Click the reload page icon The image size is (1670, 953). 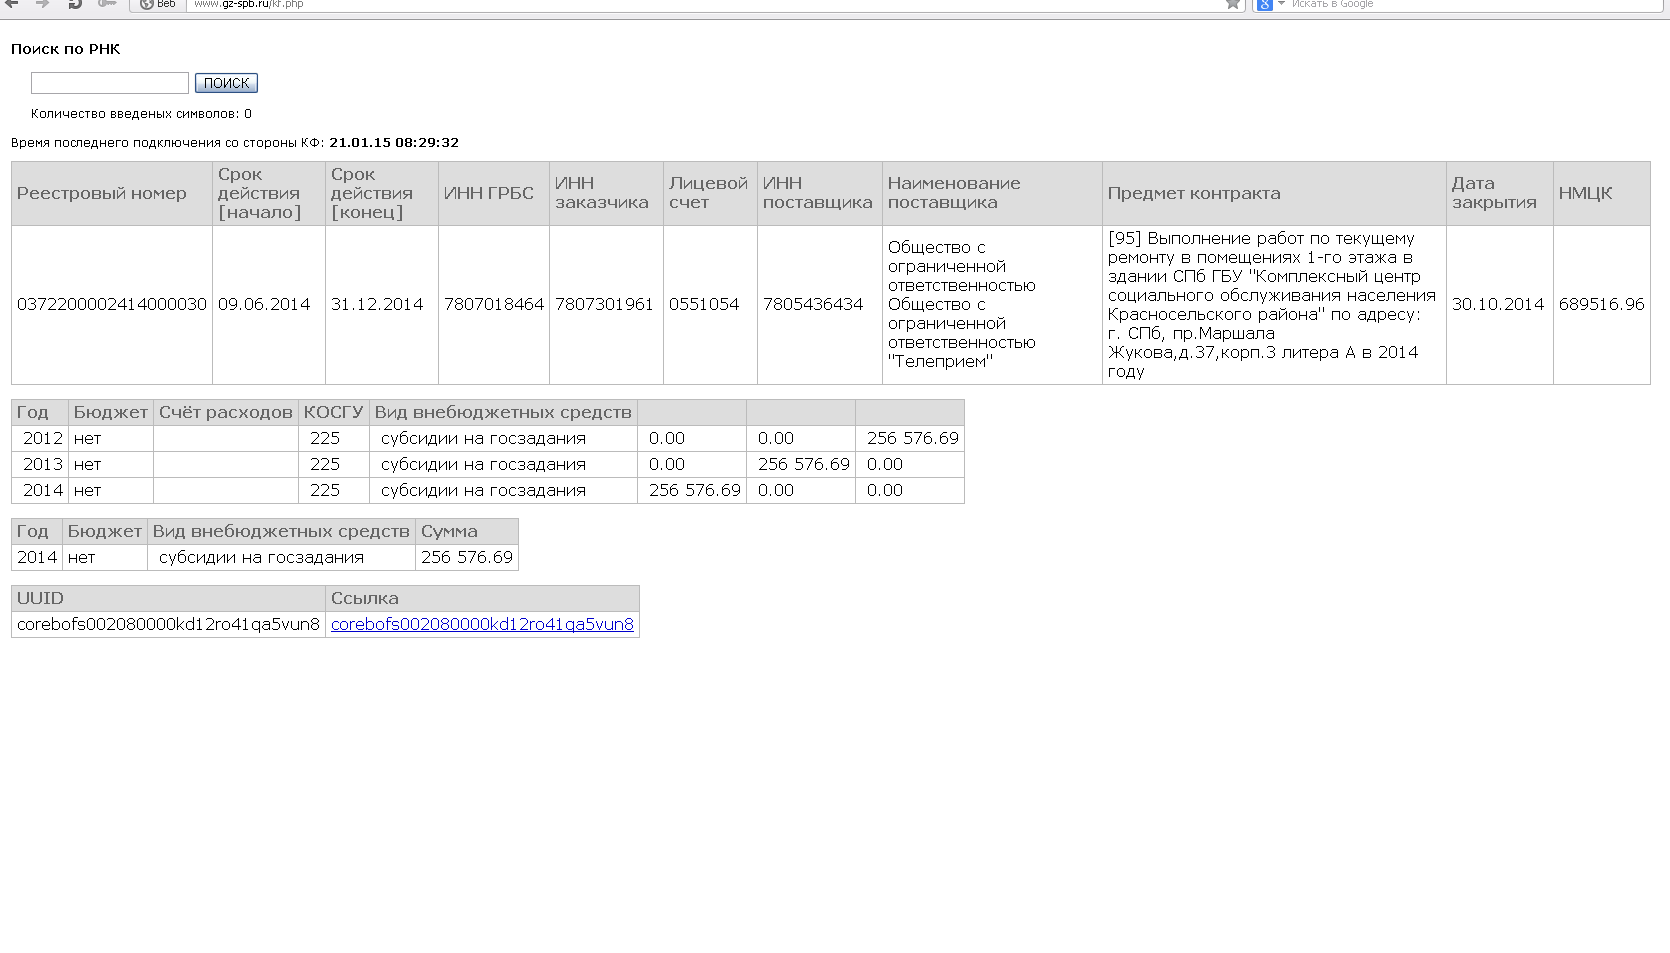click(x=75, y=4)
